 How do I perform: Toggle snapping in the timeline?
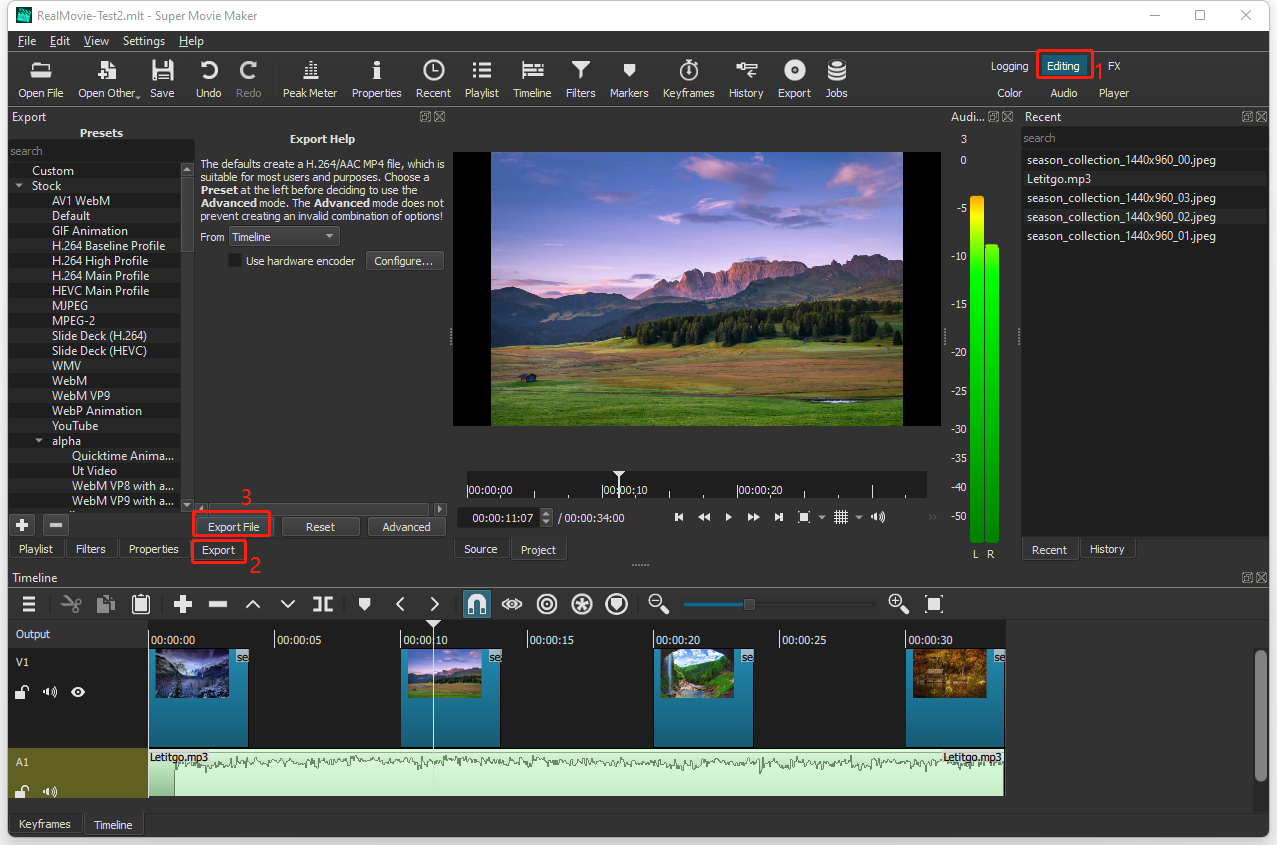tap(477, 603)
